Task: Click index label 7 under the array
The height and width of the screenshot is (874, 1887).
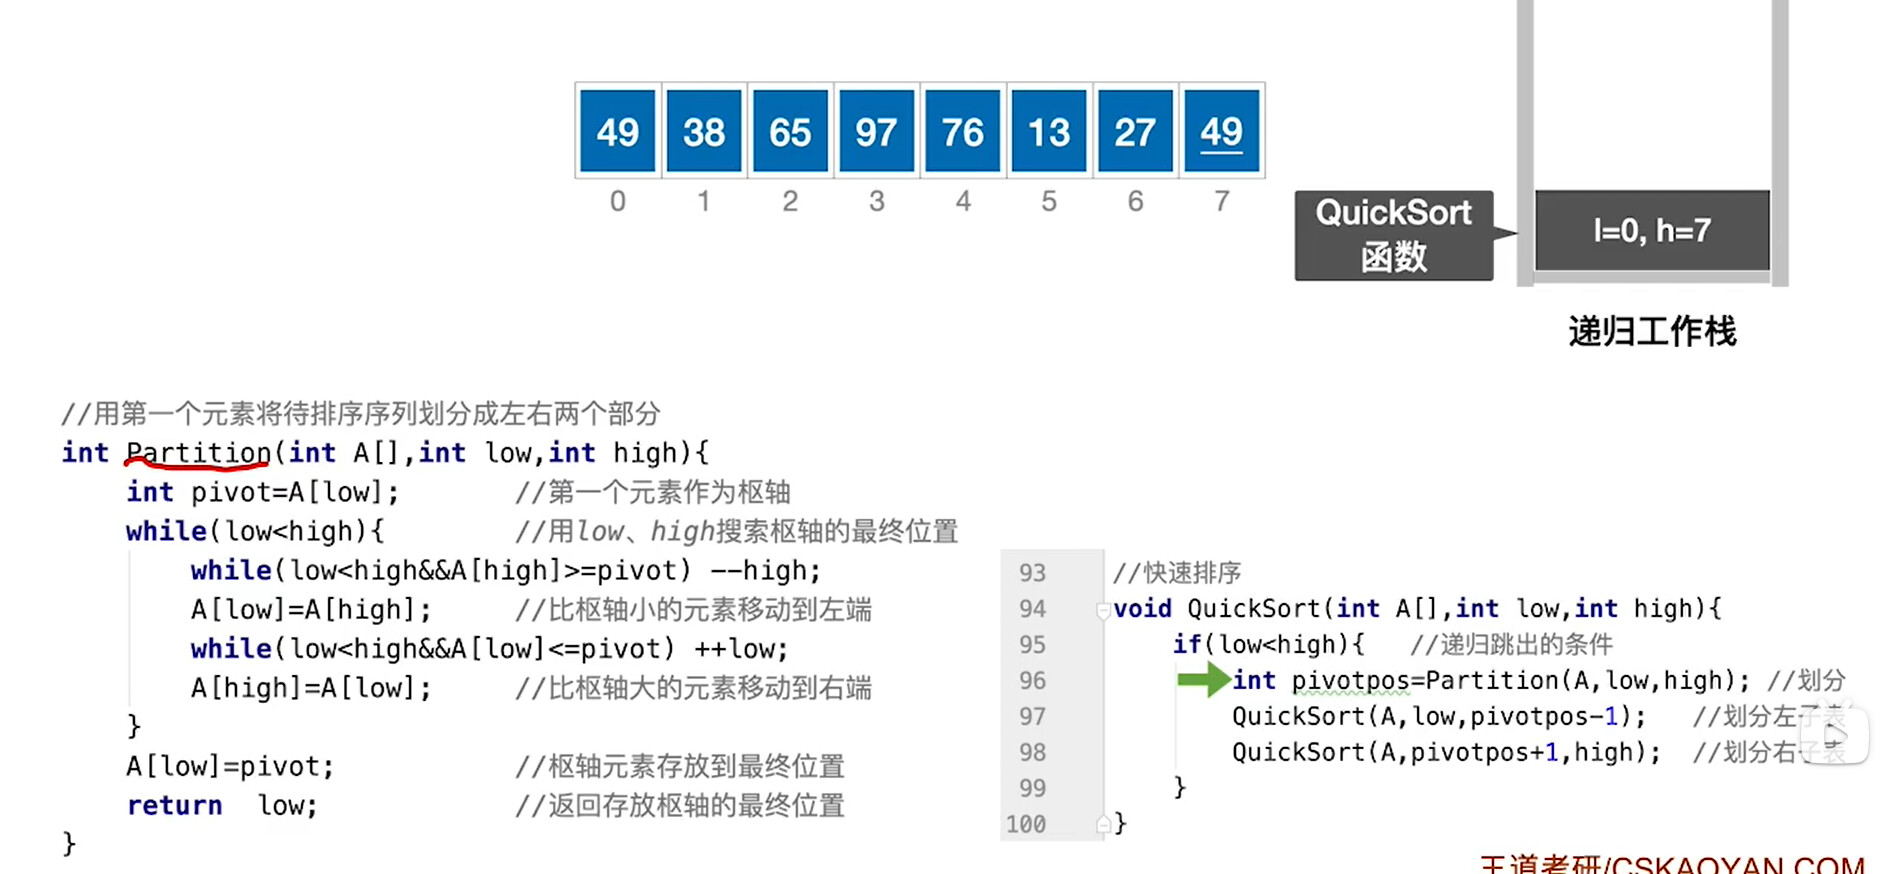Action: [x=1222, y=201]
